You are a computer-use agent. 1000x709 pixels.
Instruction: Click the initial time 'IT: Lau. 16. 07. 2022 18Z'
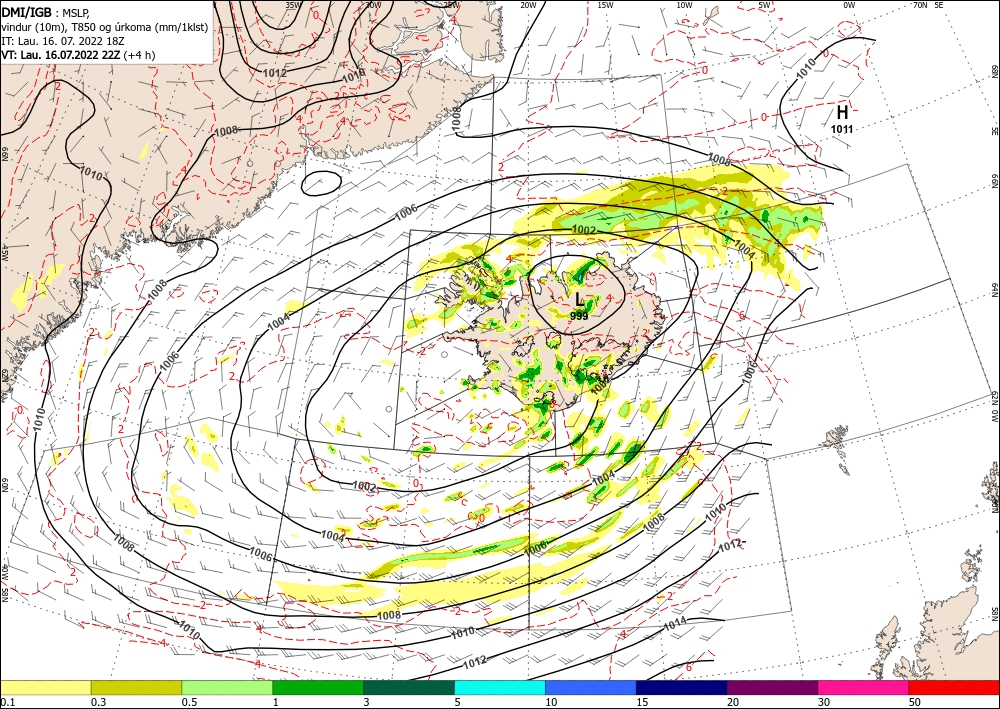coord(62,41)
